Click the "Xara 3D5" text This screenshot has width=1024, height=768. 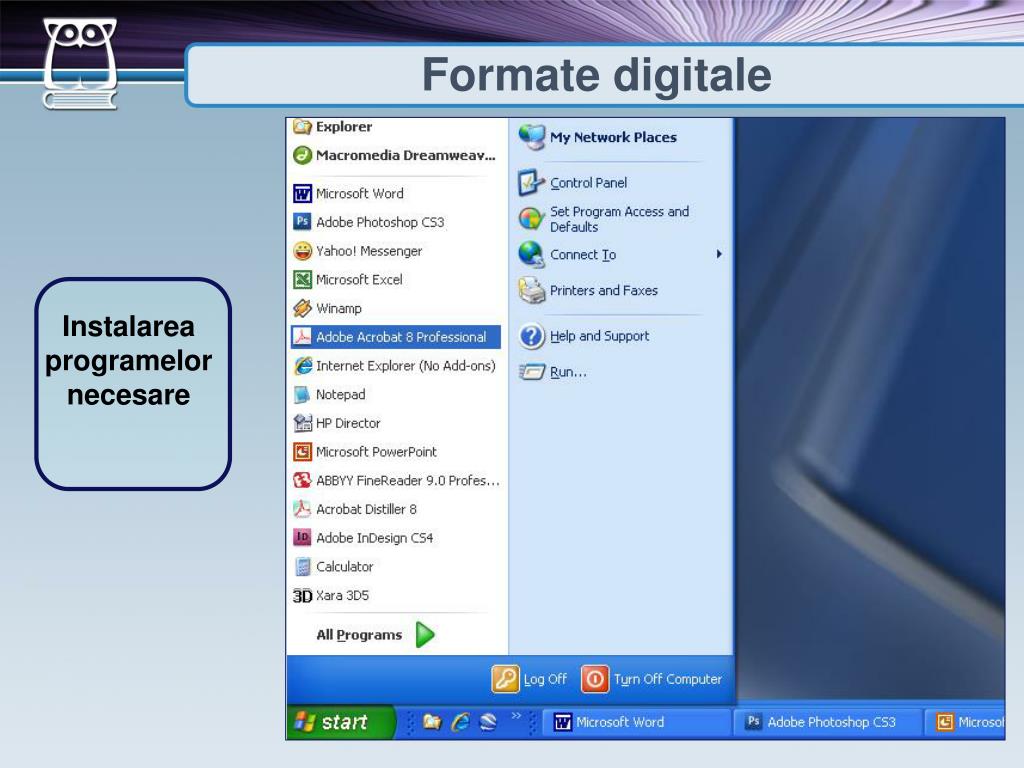342,596
